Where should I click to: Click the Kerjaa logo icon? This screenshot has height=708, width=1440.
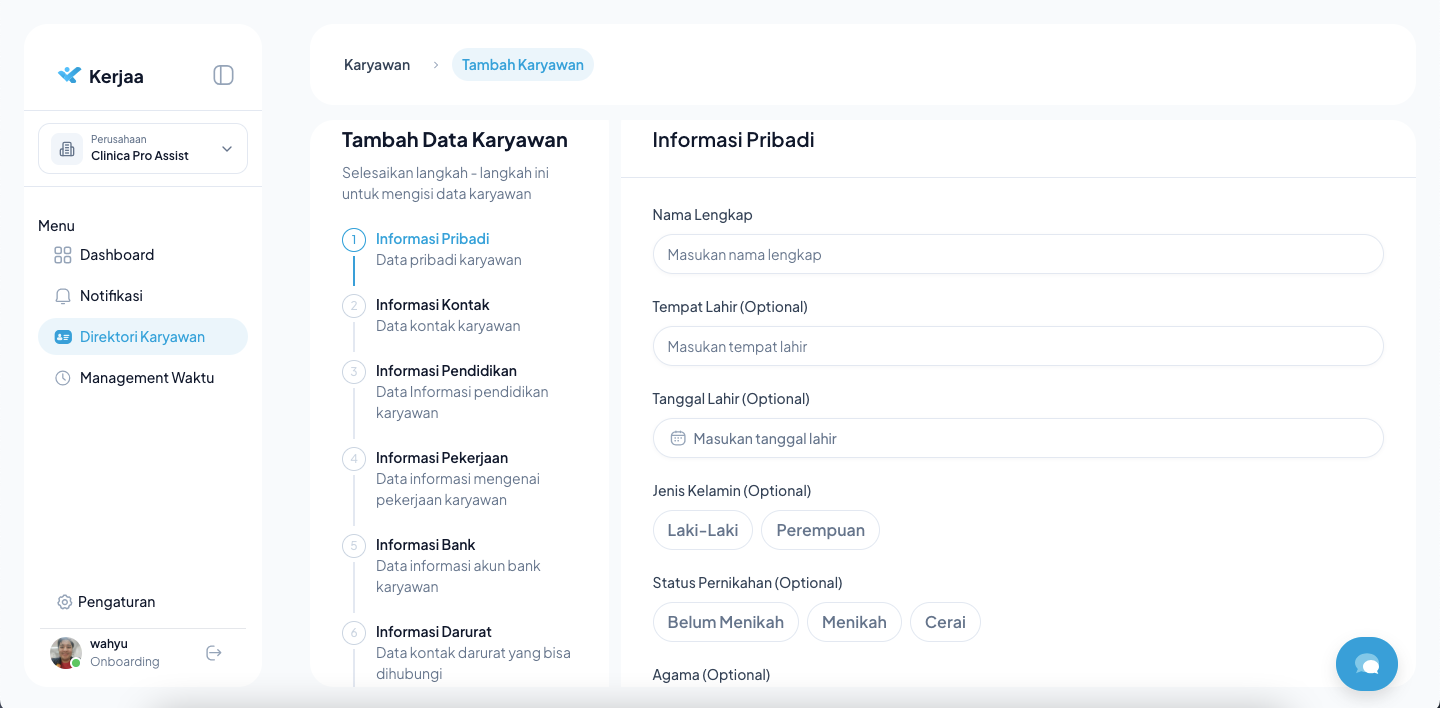(69, 75)
